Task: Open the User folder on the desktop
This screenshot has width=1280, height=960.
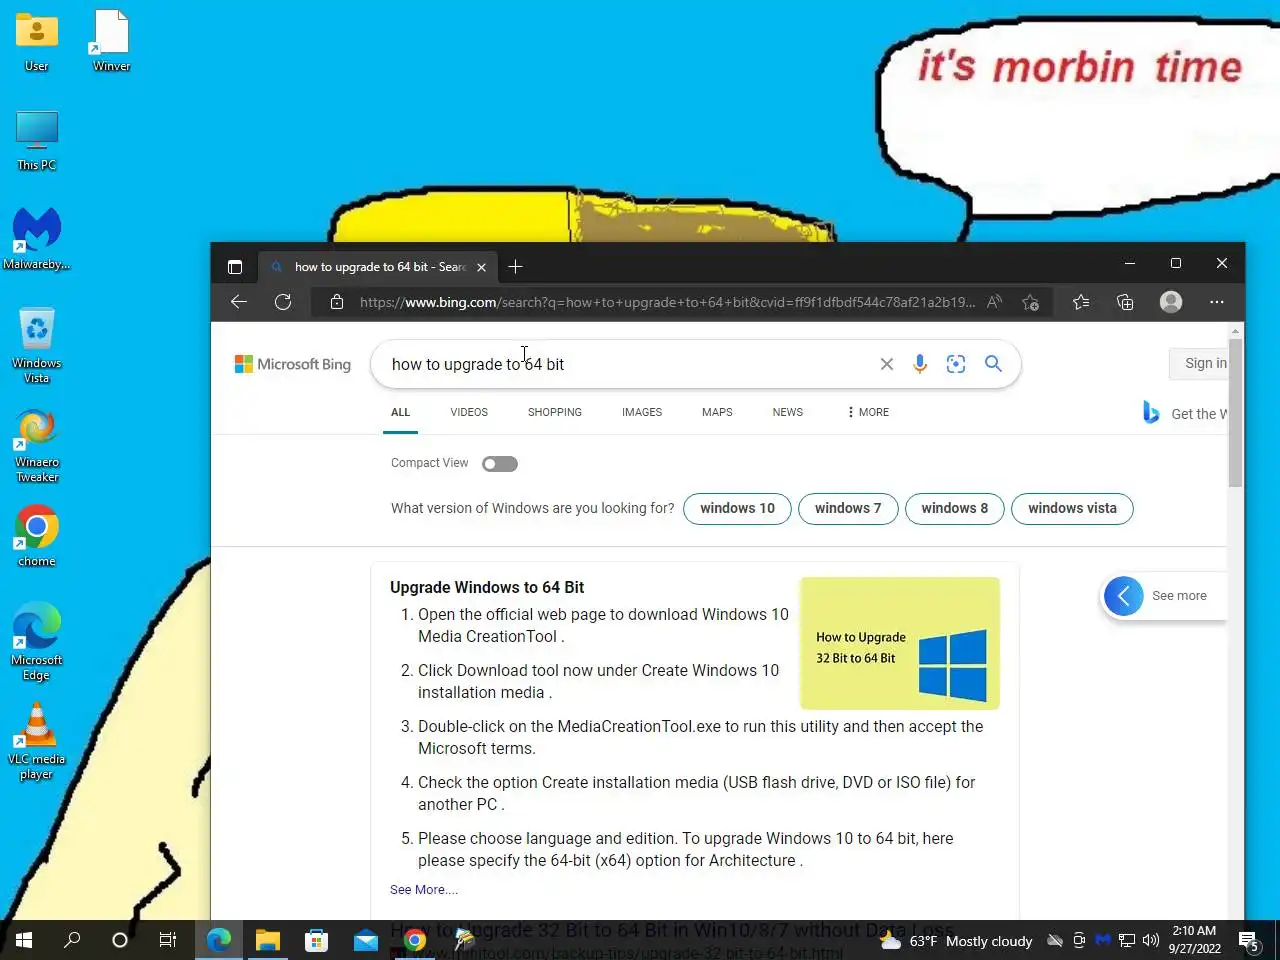Action: pyautogui.click(x=37, y=41)
